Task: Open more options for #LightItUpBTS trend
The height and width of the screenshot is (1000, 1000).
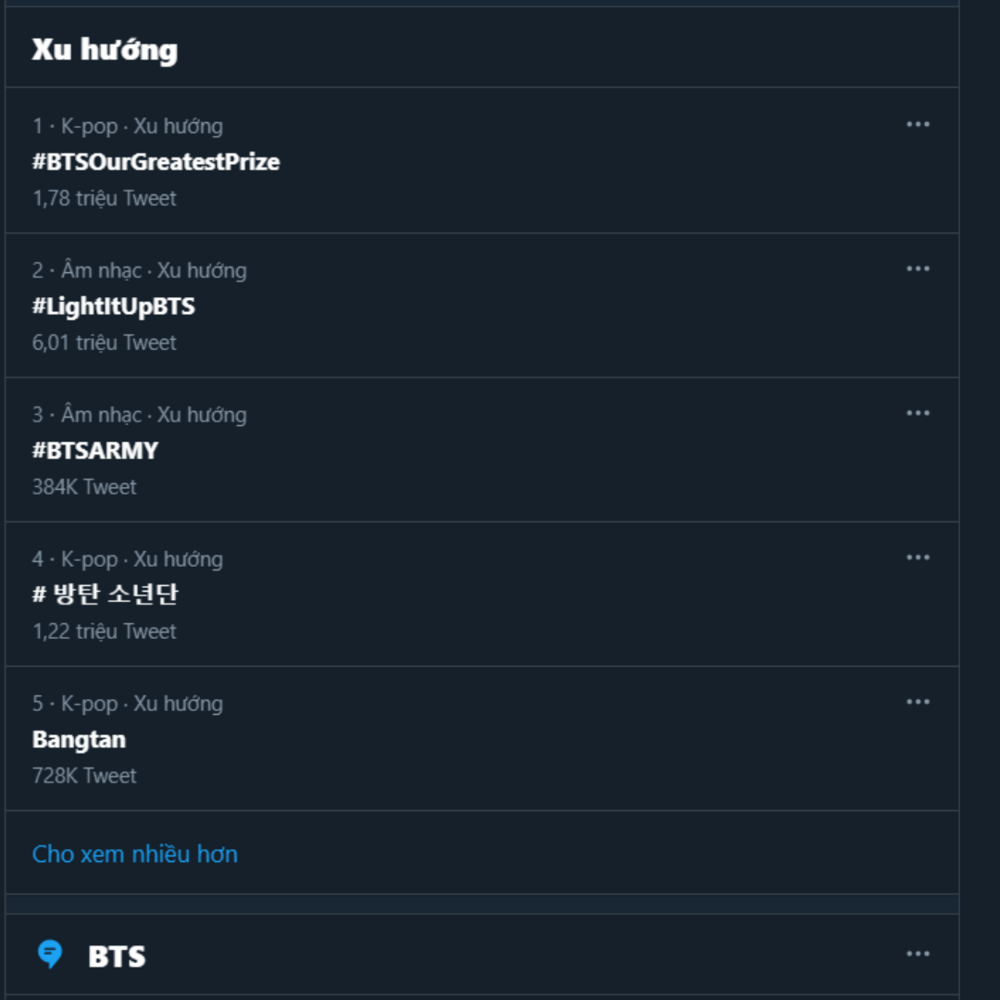Action: (x=917, y=269)
